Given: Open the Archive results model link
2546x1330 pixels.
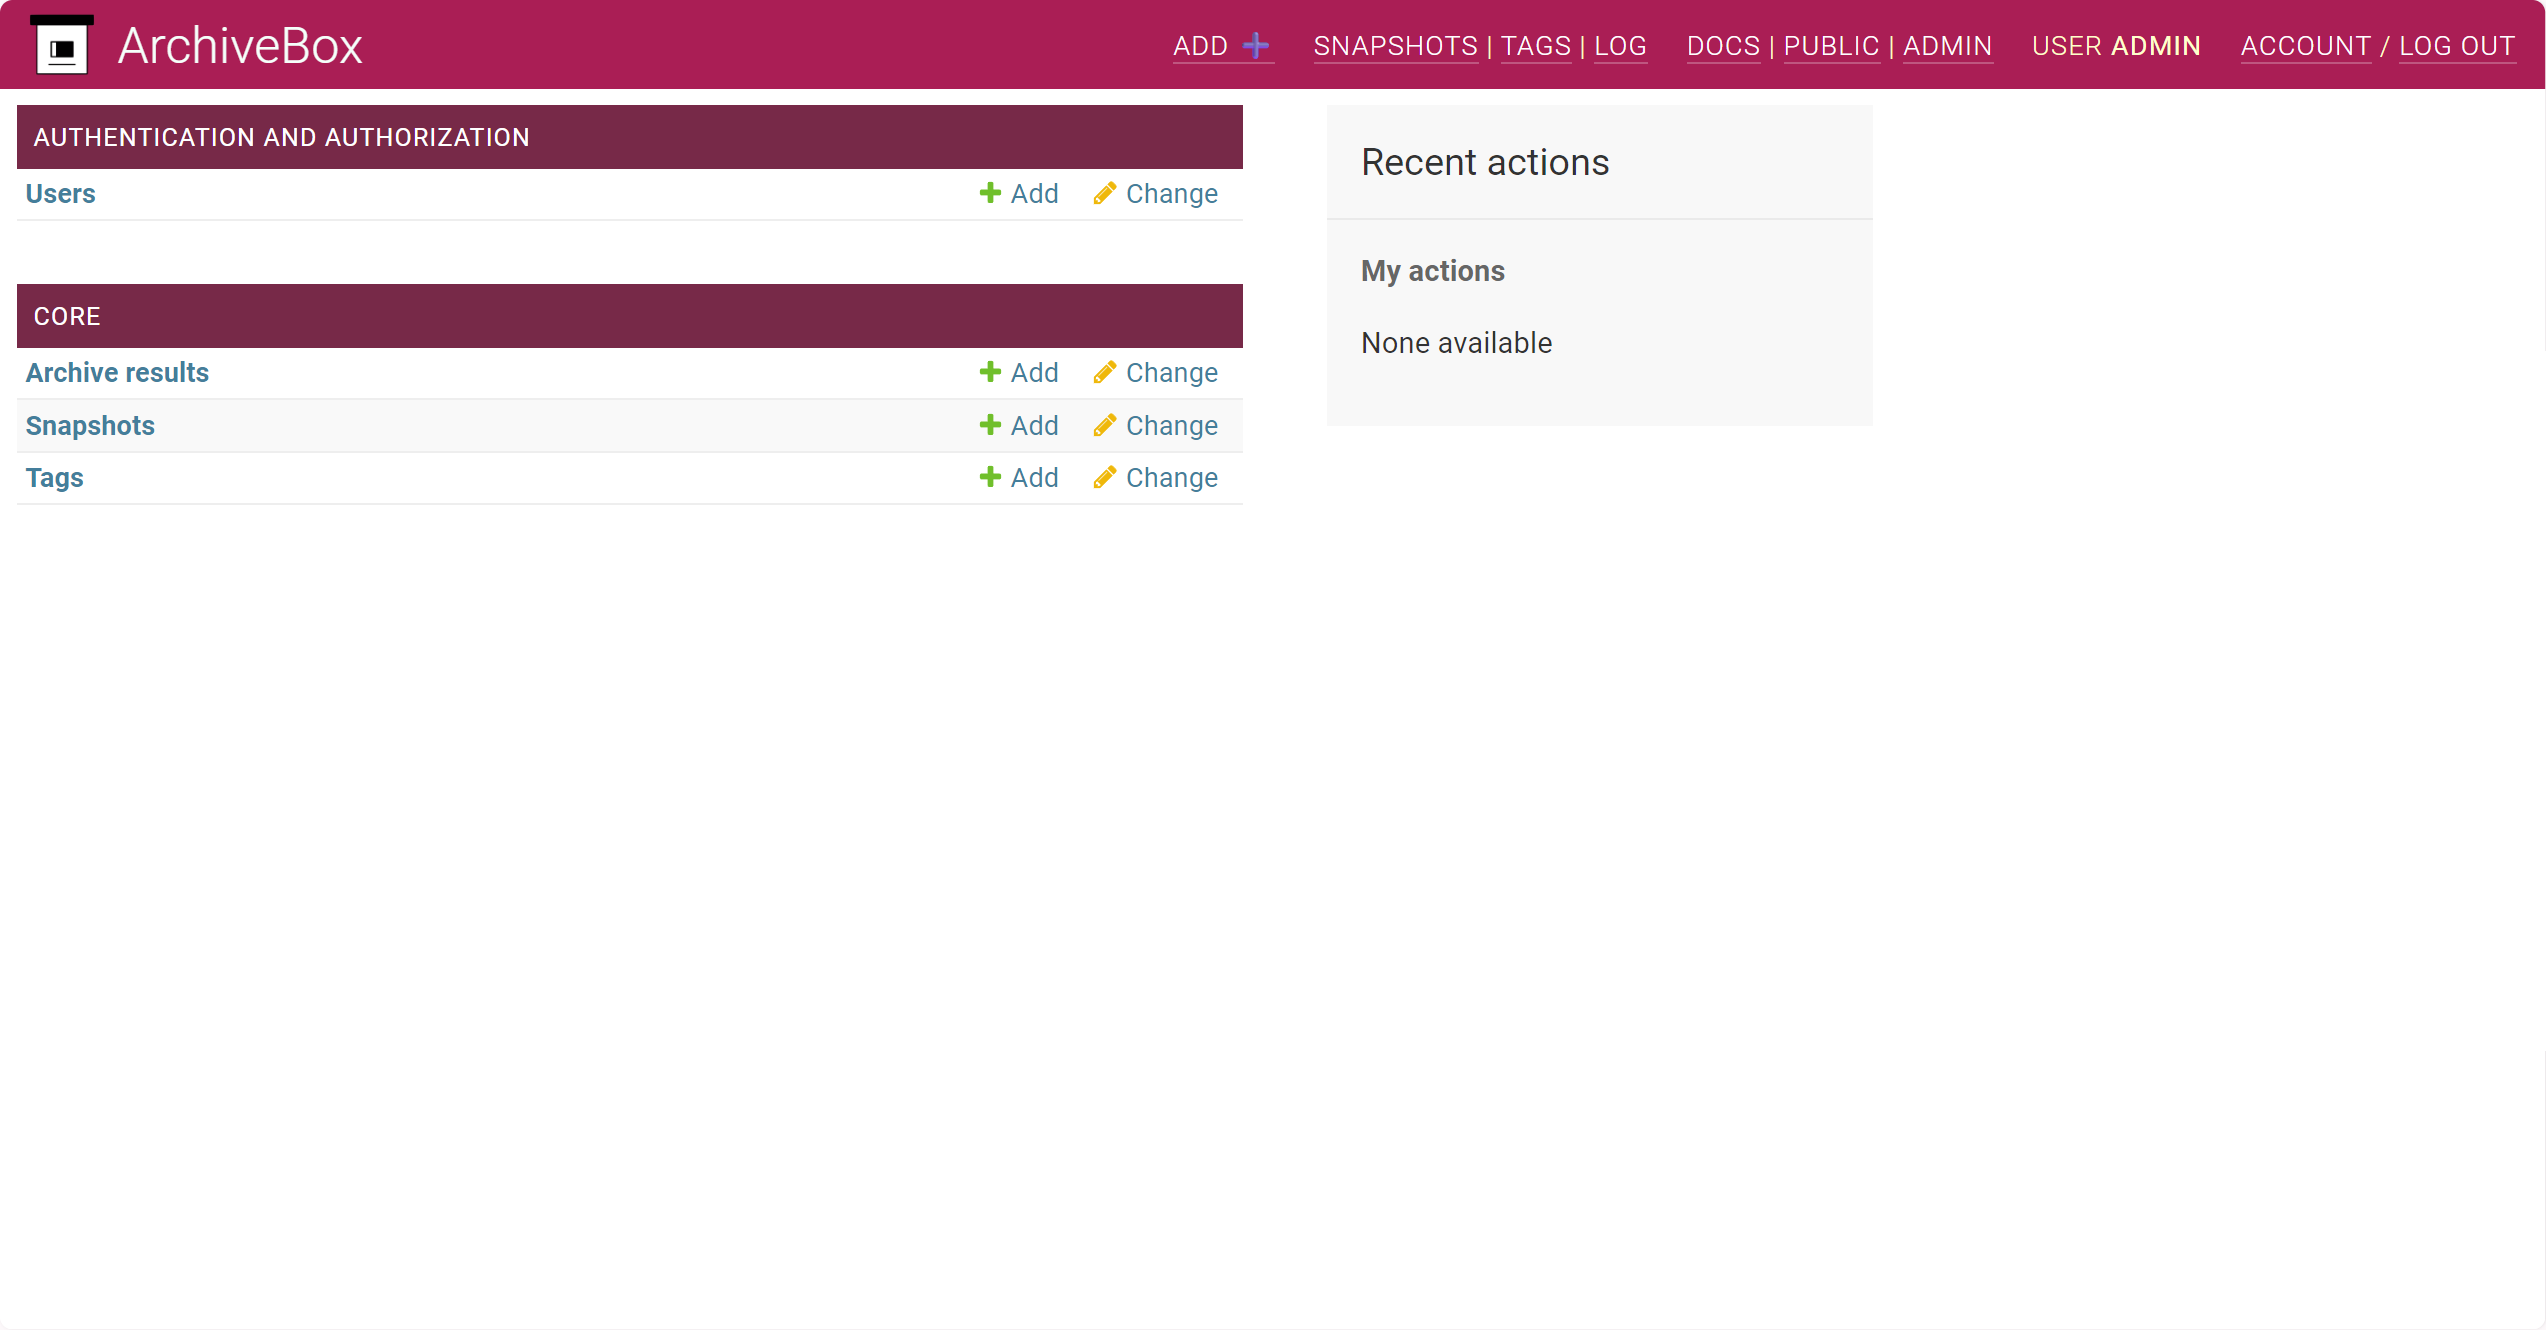Looking at the screenshot, I should (117, 372).
